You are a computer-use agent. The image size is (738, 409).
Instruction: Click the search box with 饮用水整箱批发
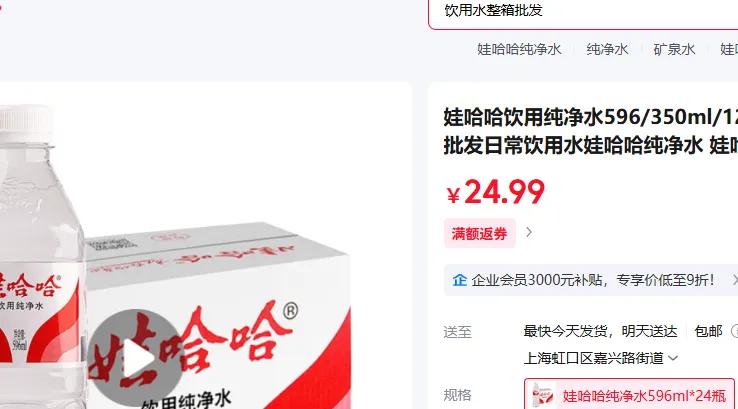583,13
